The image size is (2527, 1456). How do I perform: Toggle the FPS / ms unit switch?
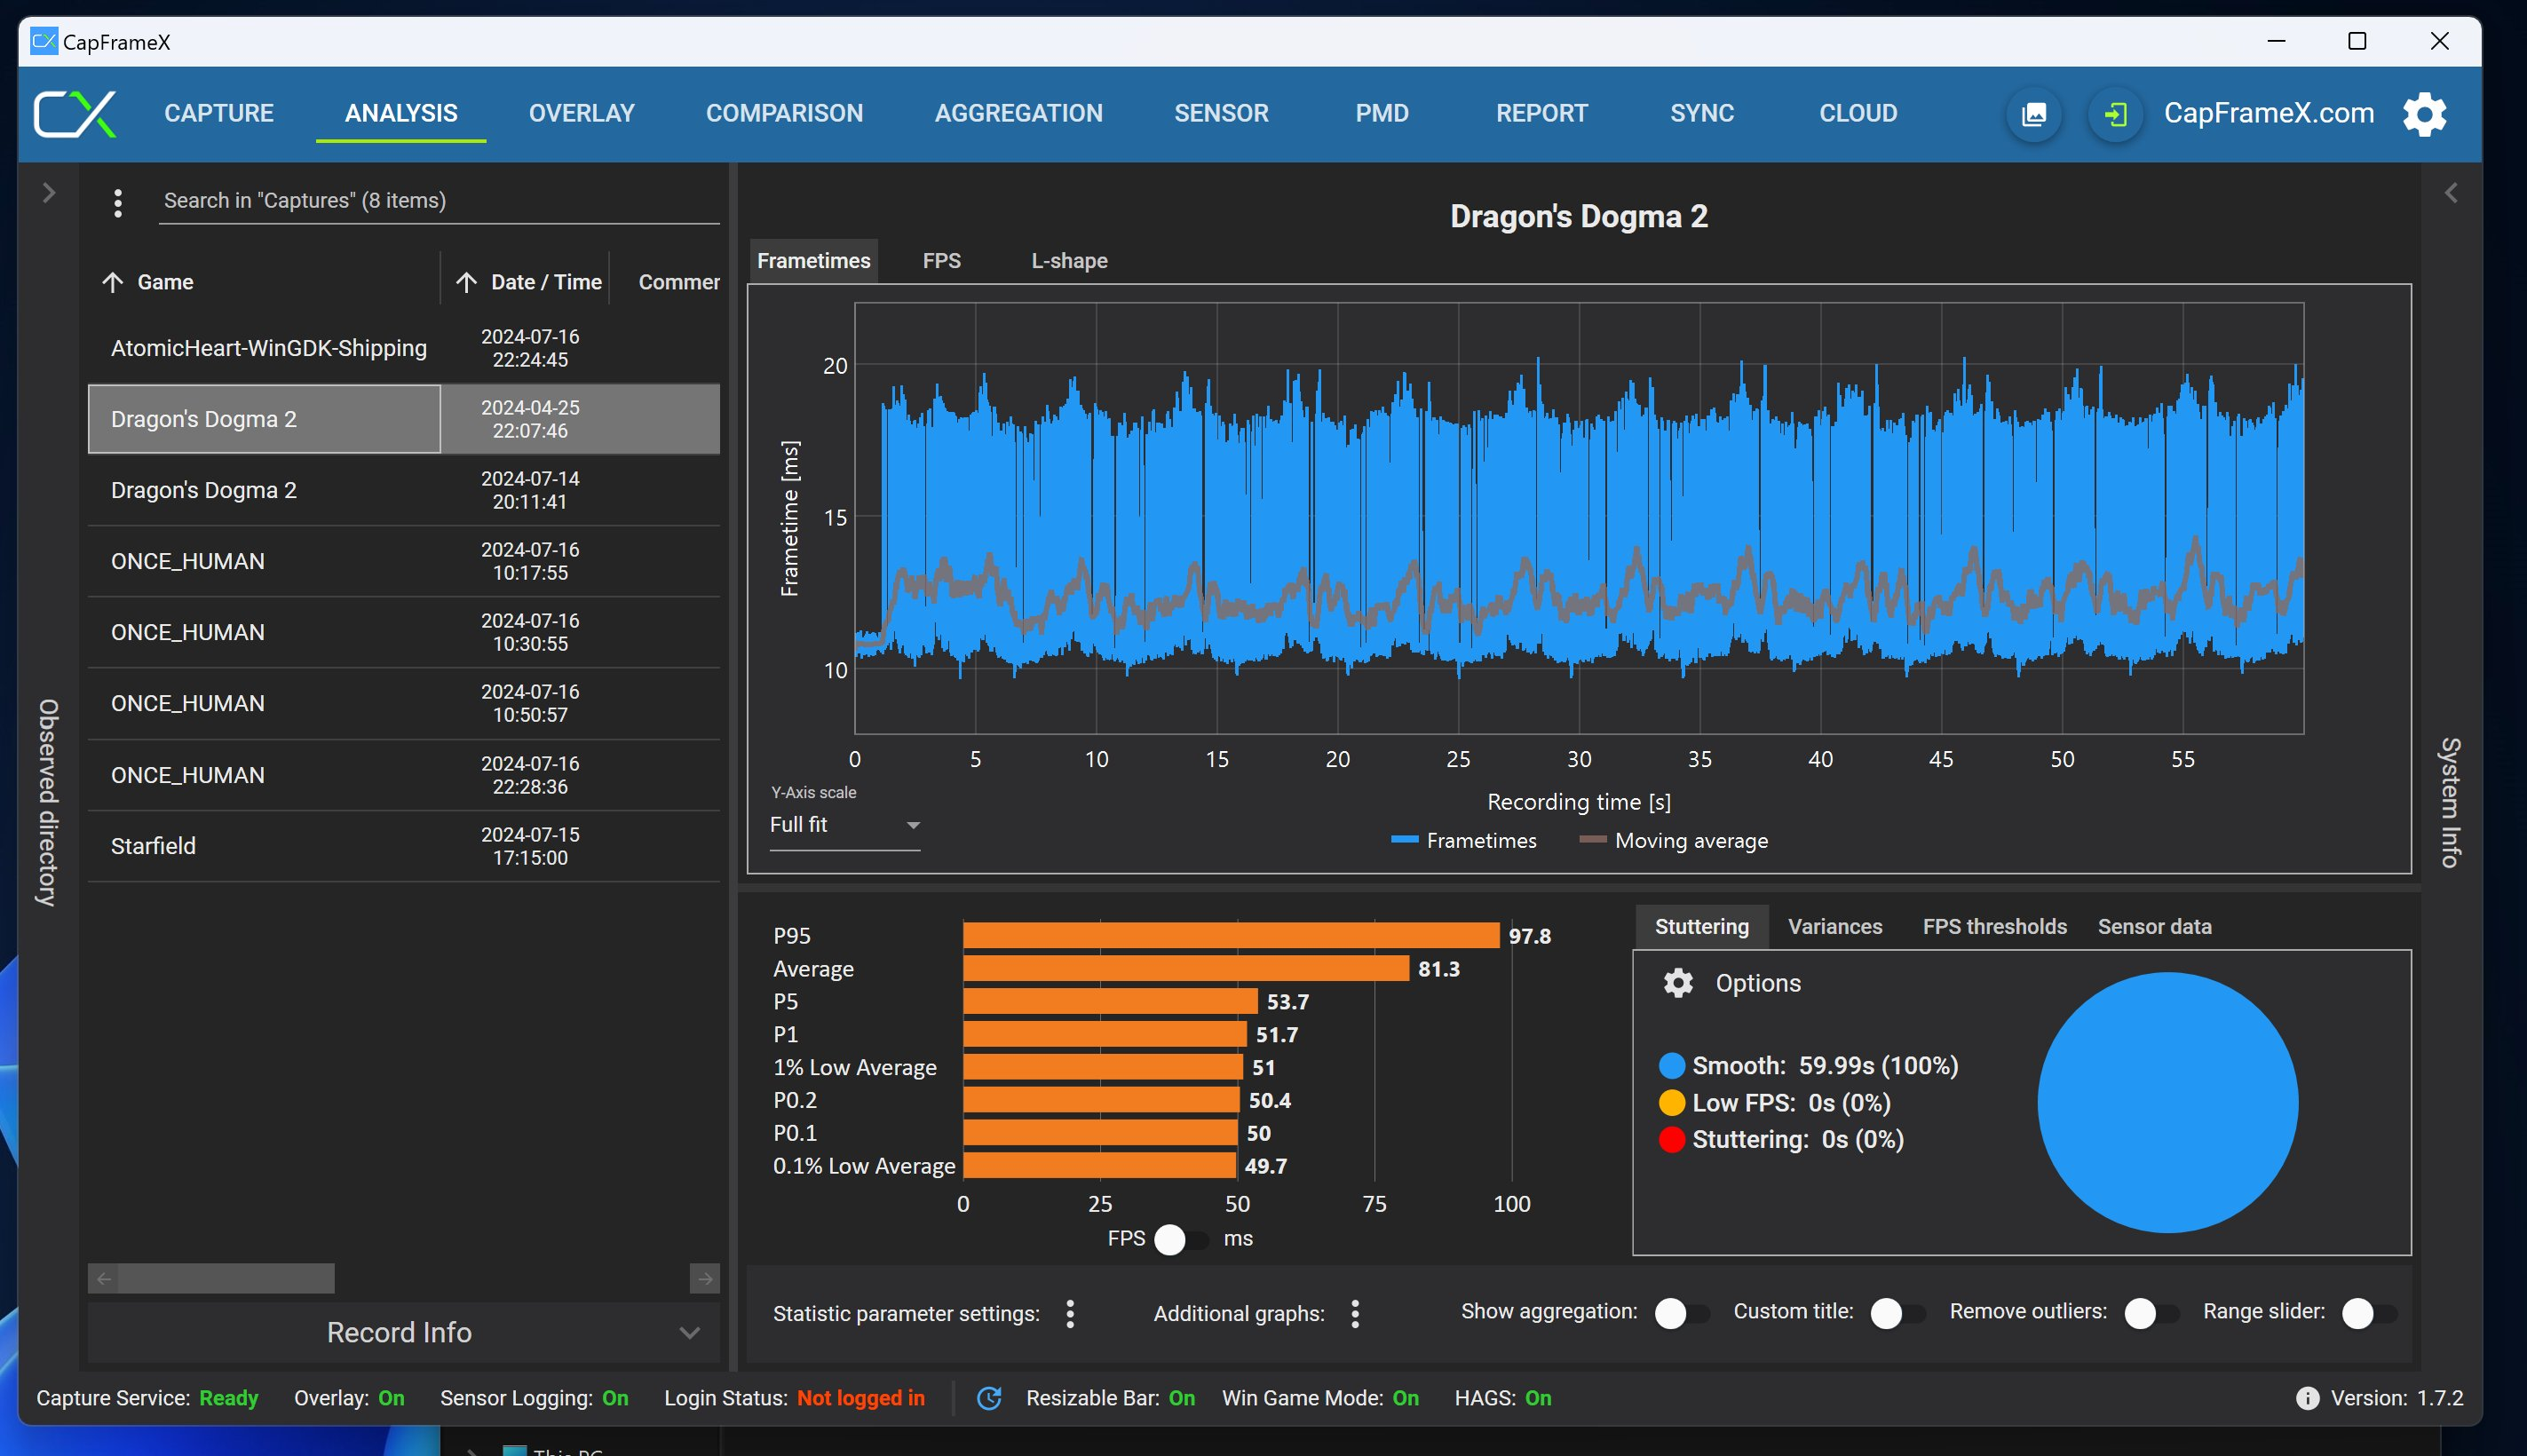[1182, 1239]
